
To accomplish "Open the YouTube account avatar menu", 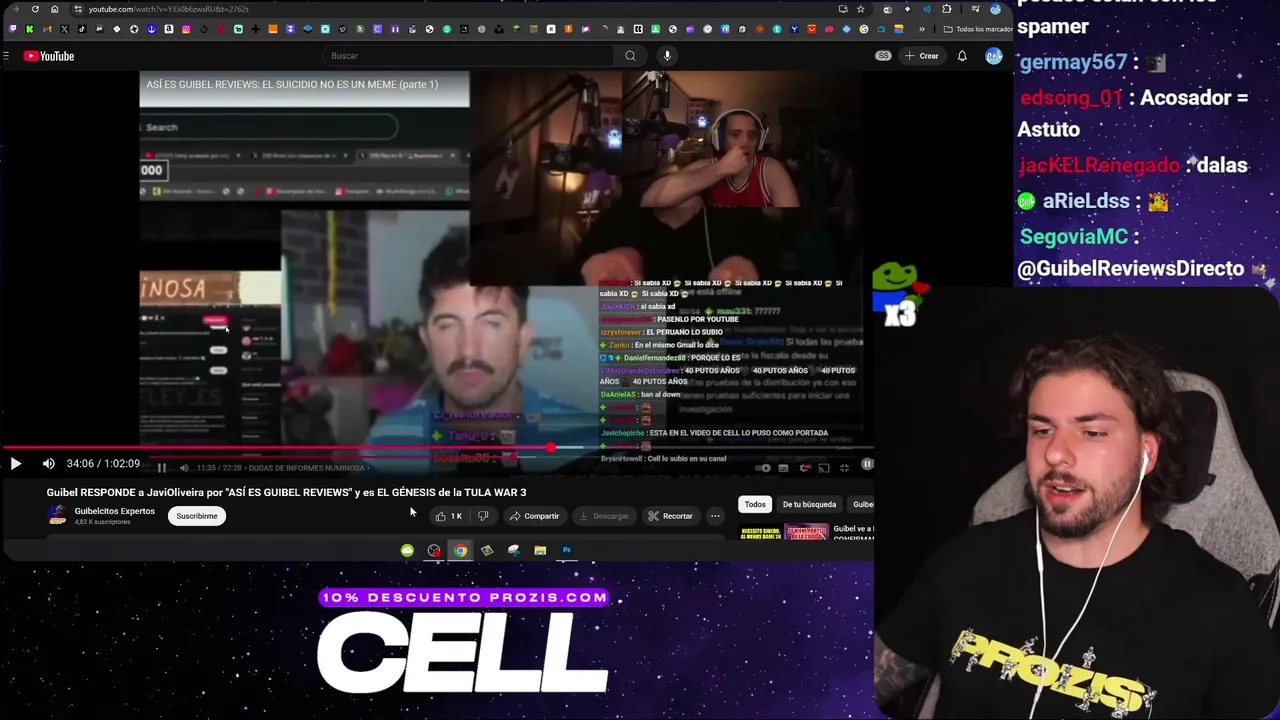I will tap(993, 56).
